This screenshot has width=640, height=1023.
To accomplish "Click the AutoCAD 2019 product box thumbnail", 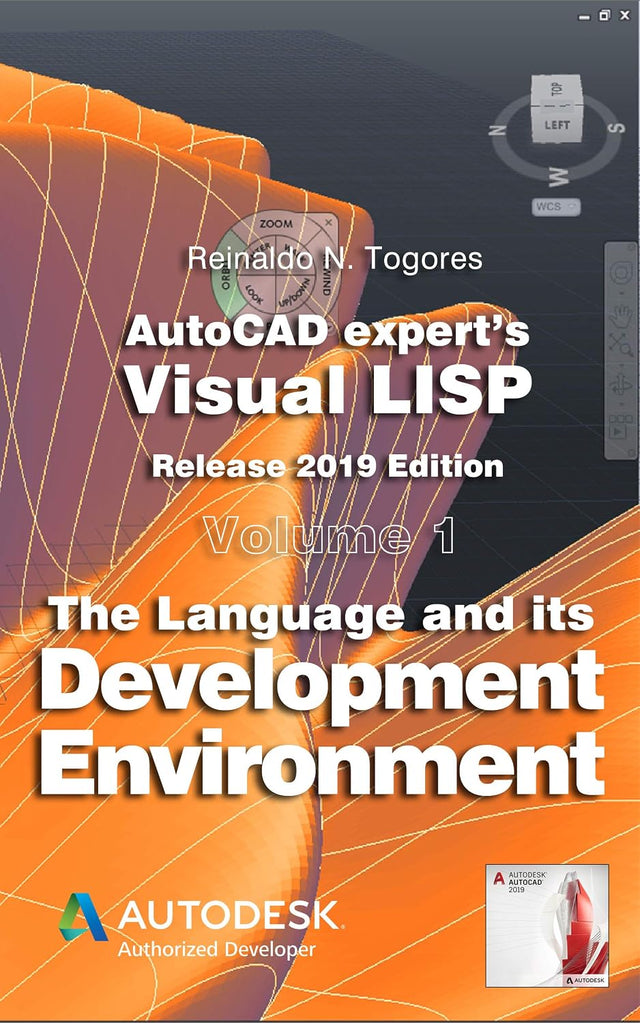I will click(x=547, y=925).
